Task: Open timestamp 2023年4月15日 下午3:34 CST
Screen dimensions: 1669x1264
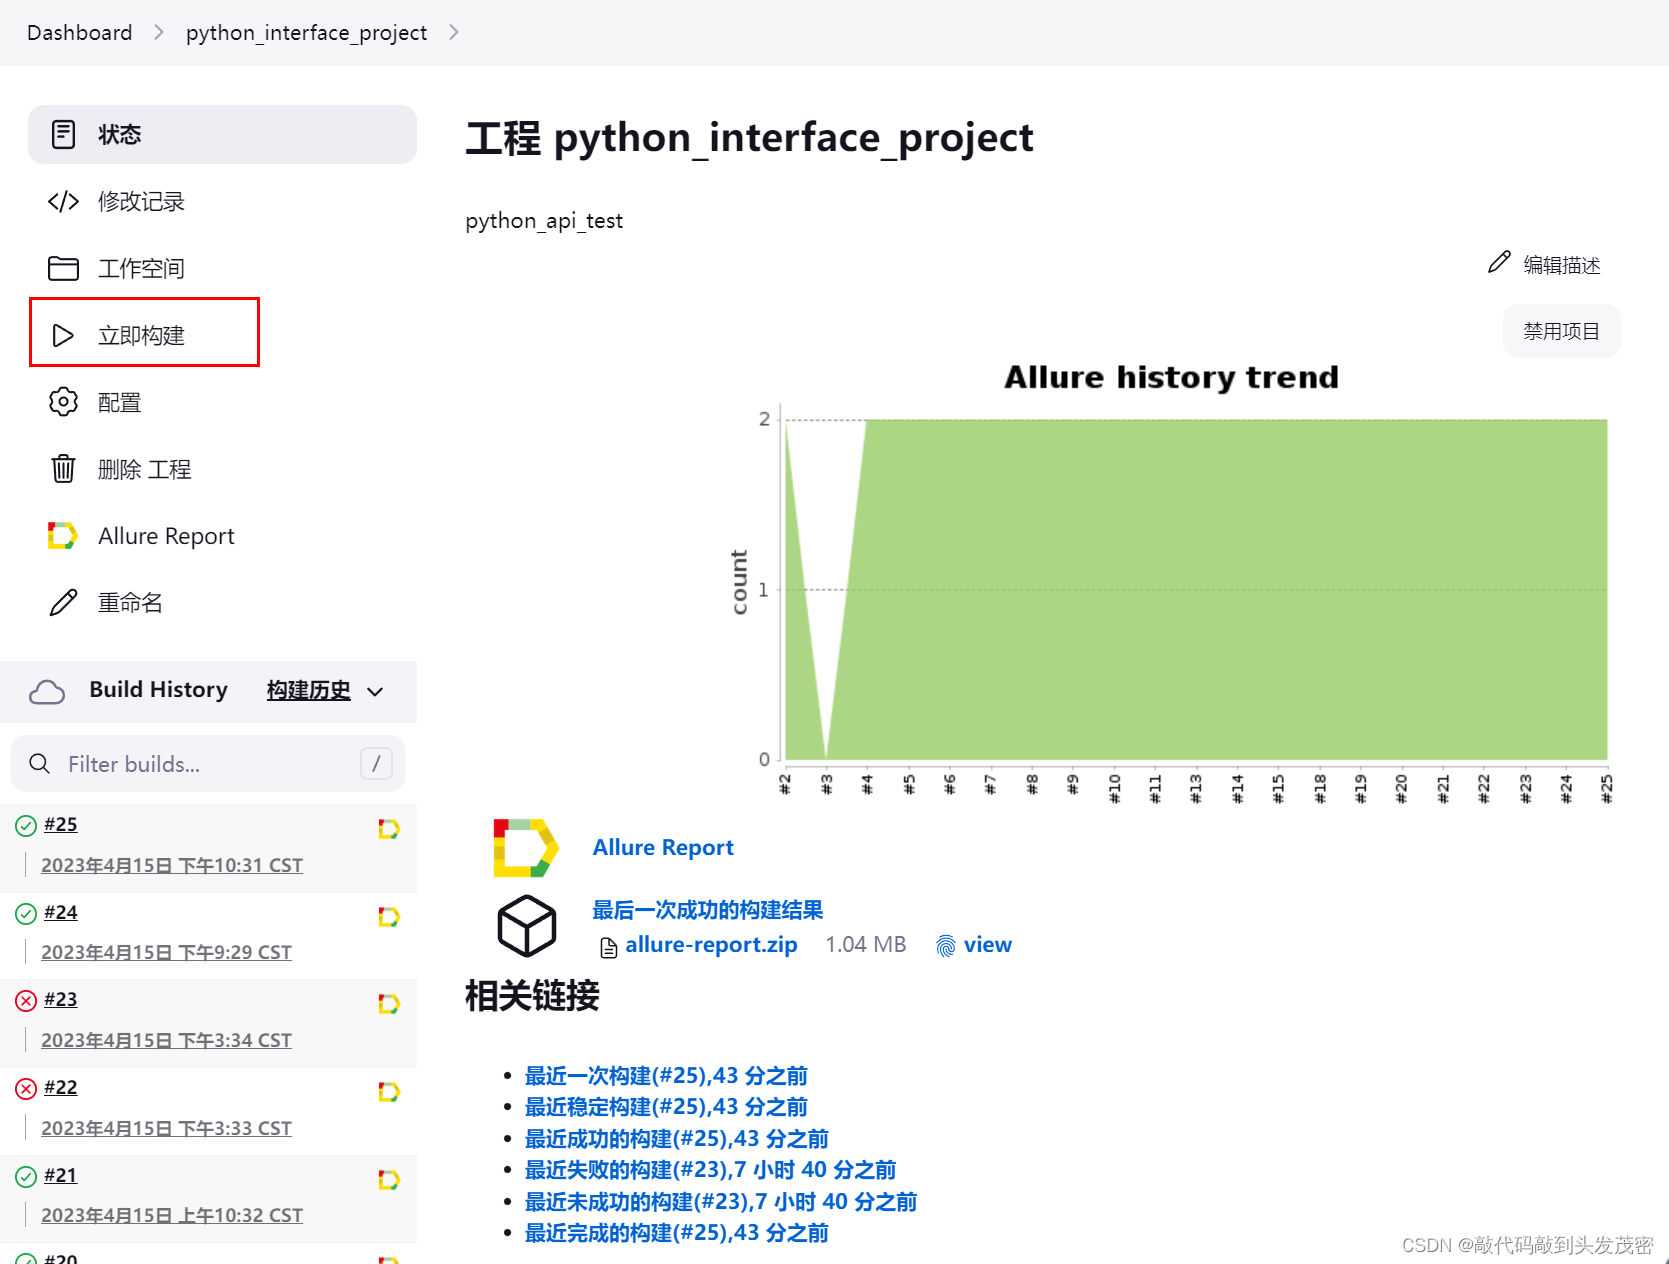Action: [166, 1040]
